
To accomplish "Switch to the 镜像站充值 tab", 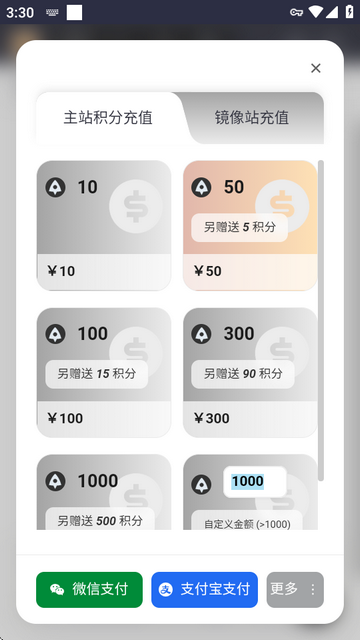I will [x=252, y=118].
